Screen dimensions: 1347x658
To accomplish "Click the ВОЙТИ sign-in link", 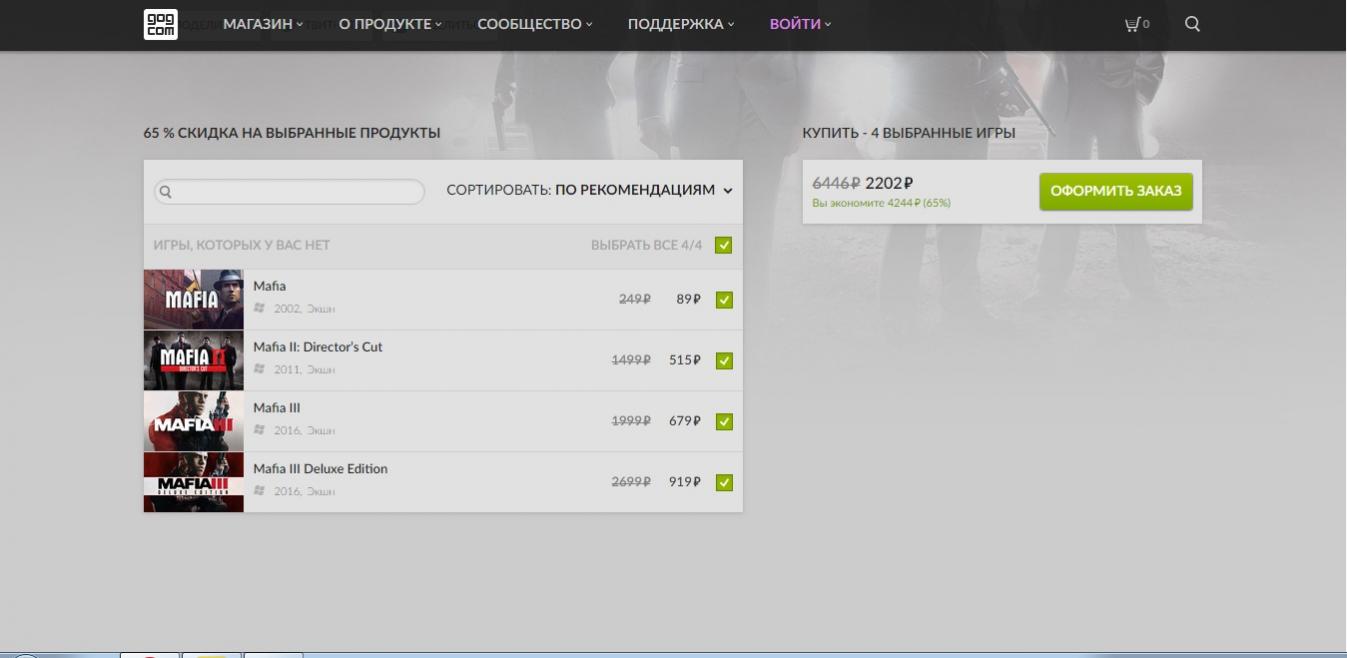I will pyautogui.click(x=800, y=24).
